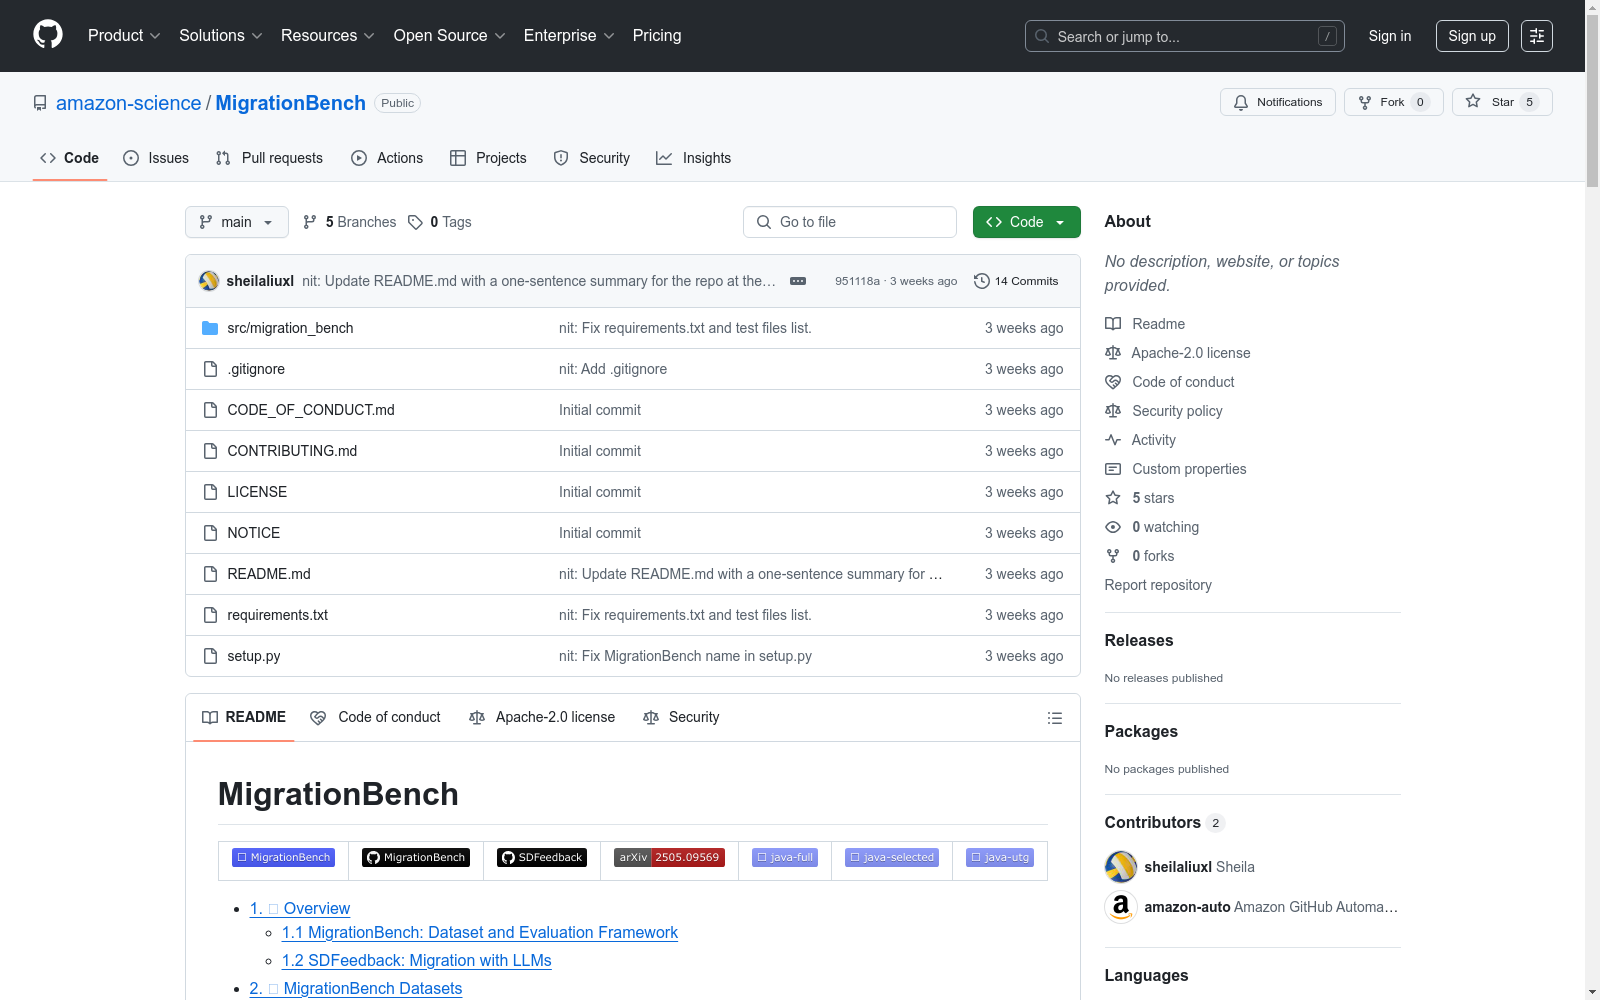
Task: Open the Apache-2.0 license link in About
Action: (x=1178, y=353)
